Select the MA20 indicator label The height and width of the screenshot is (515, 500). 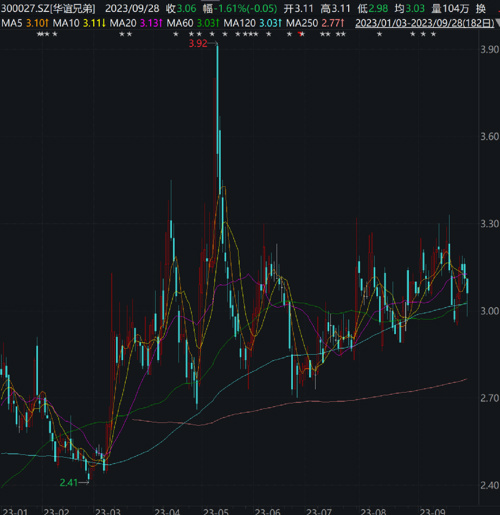click(x=123, y=23)
